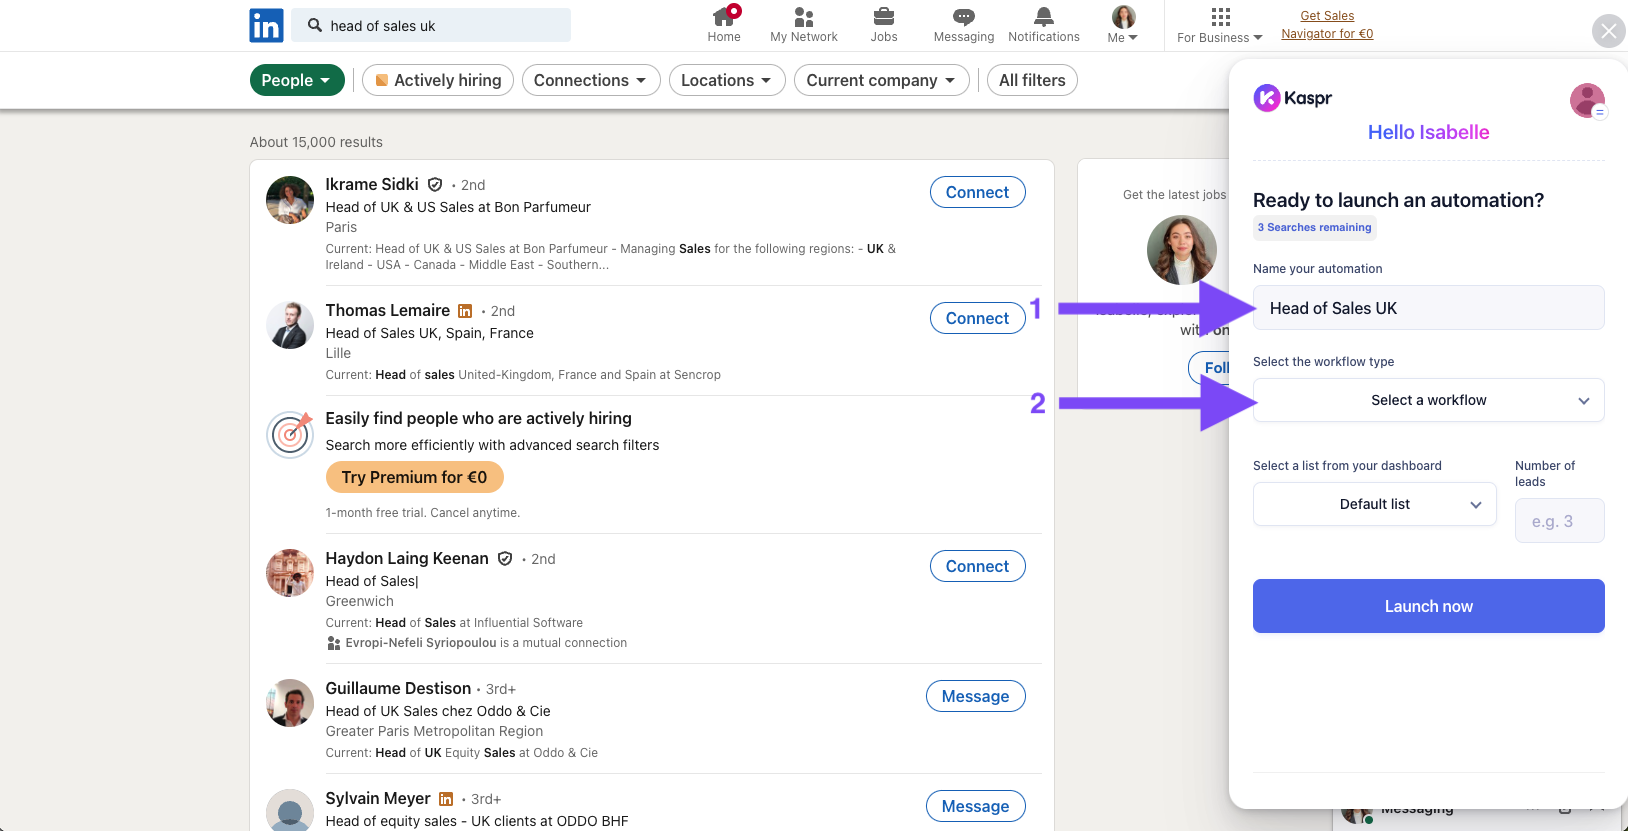Open Thomas Lemaire's profile name link
The height and width of the screenshot is (831, 1628).
(x=388, y=311)
